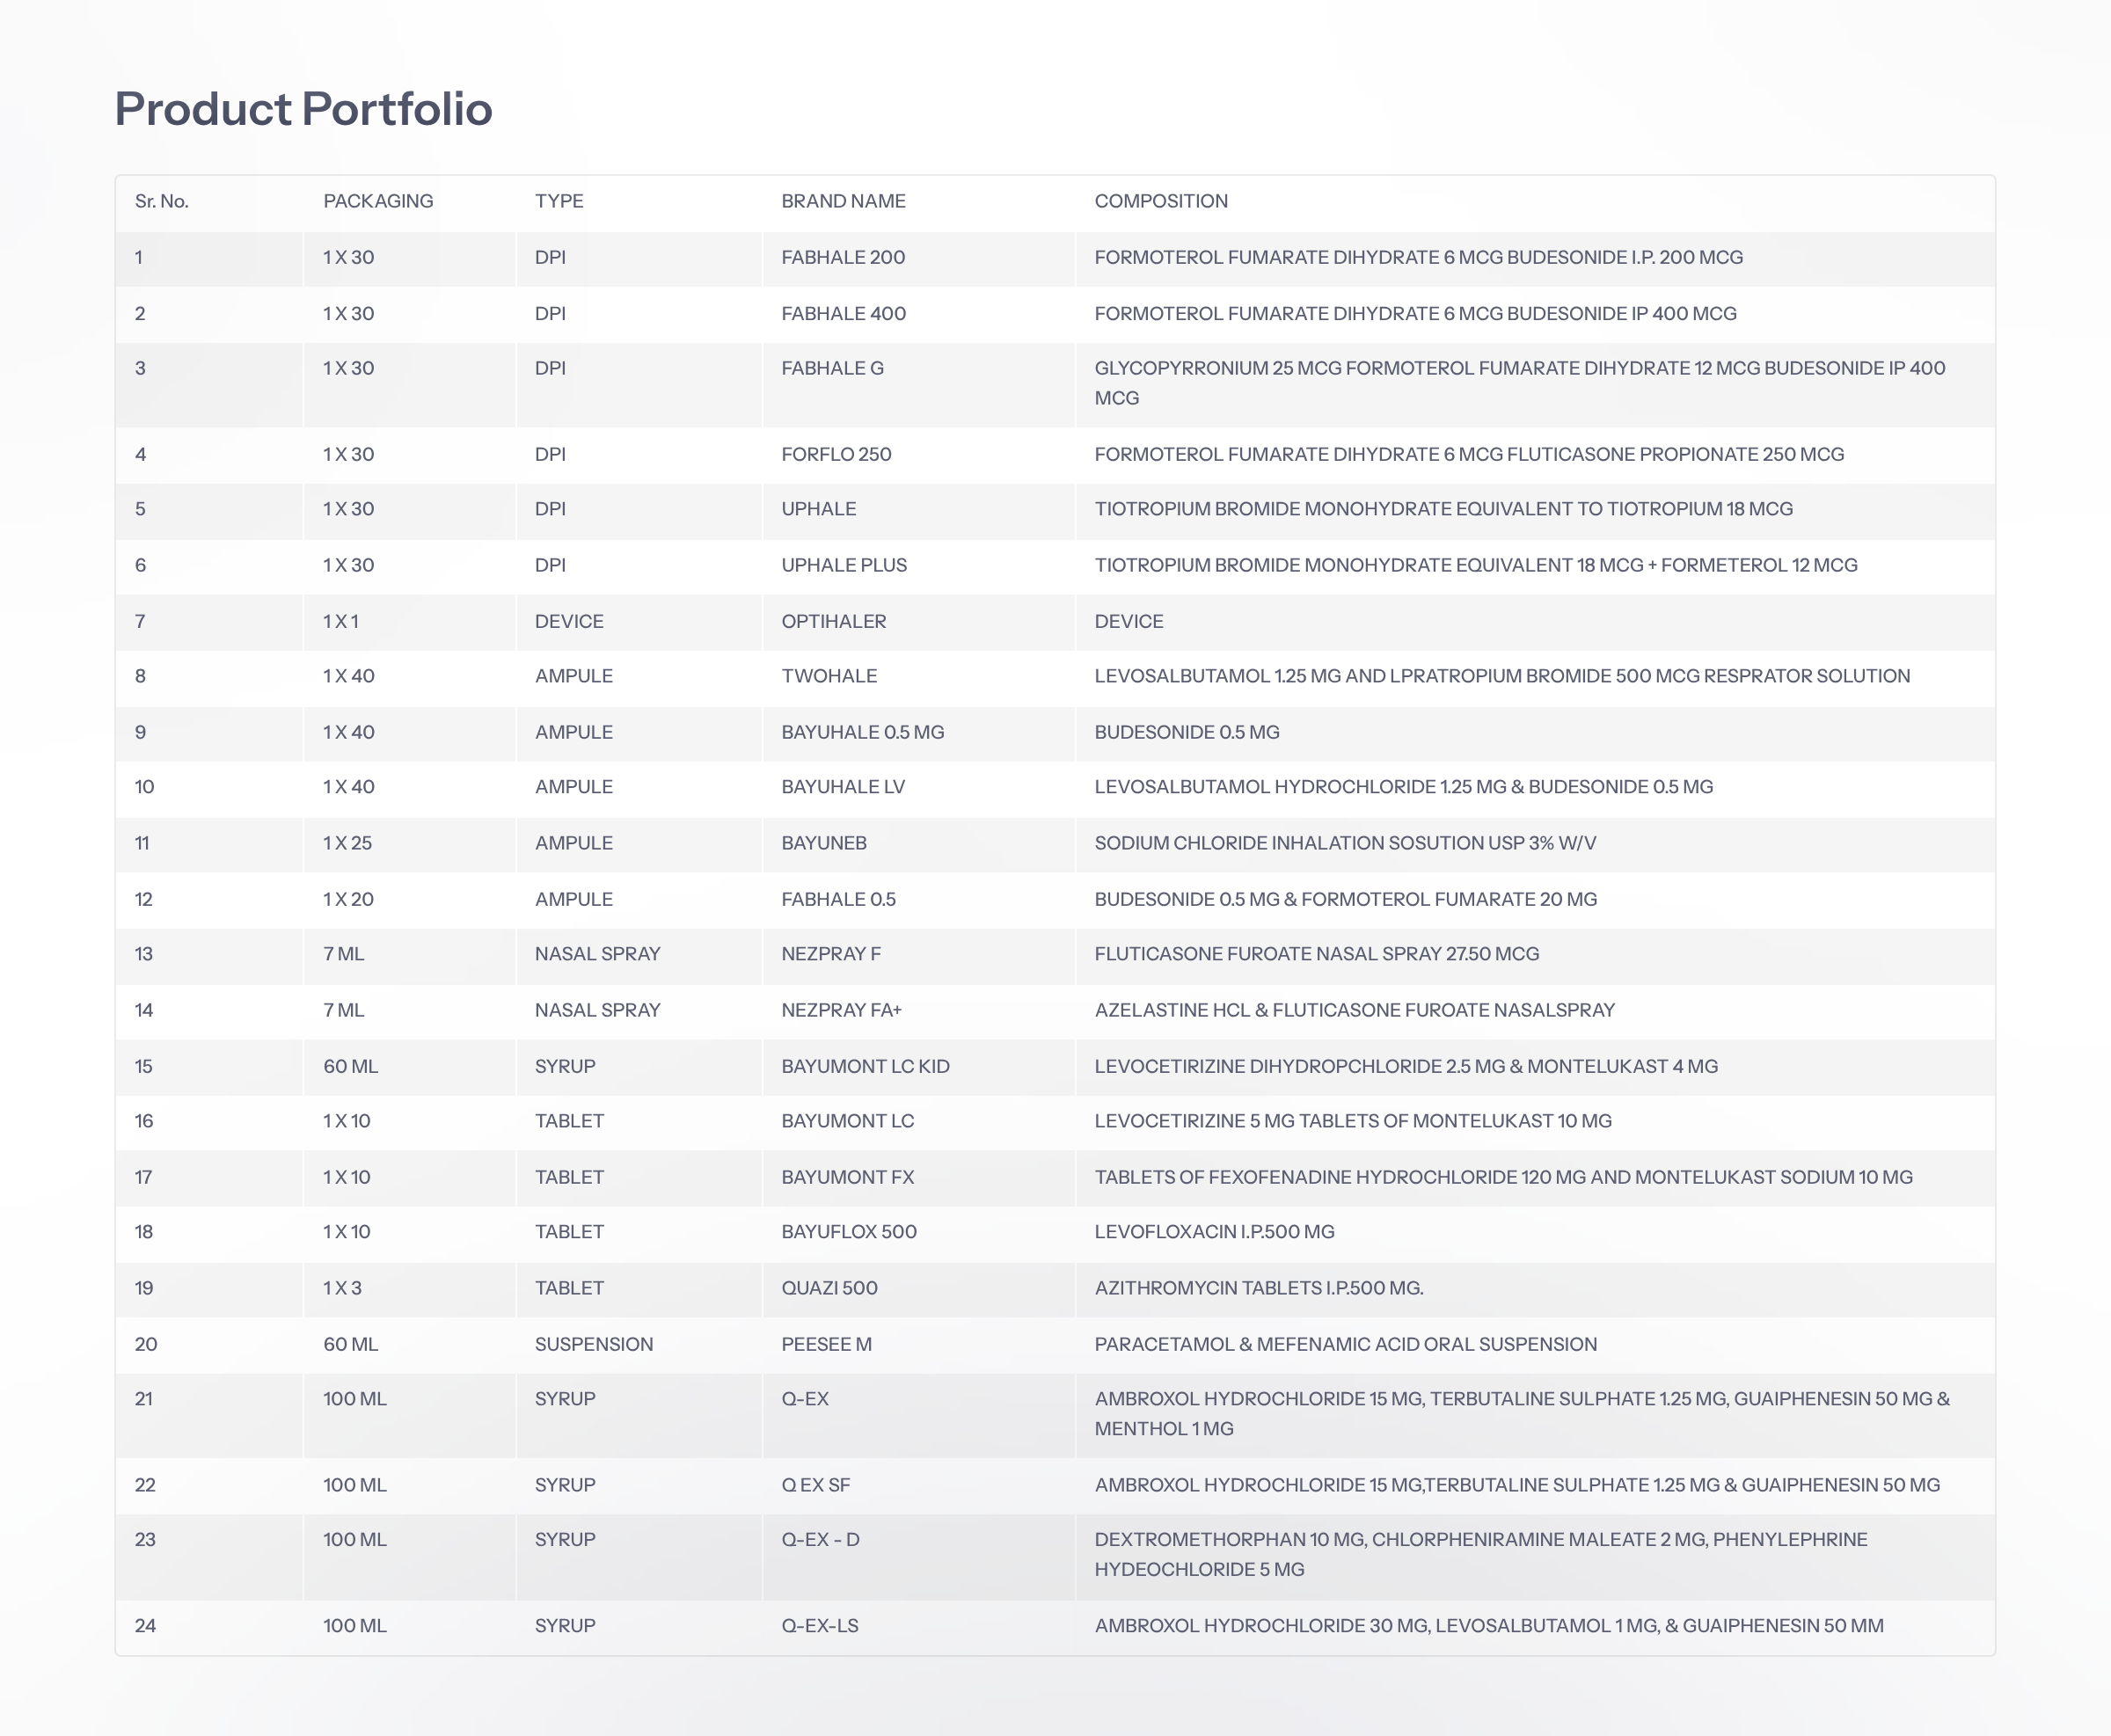Click the BAYUMONT LC KID cell
2111x1736 pixels.
(x=865, y=1066)
